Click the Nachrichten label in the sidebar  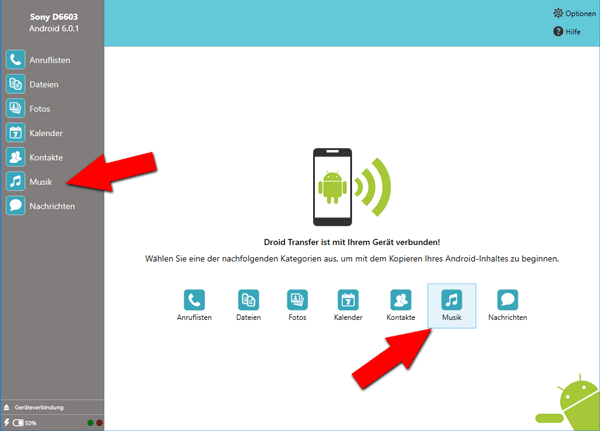52,206
